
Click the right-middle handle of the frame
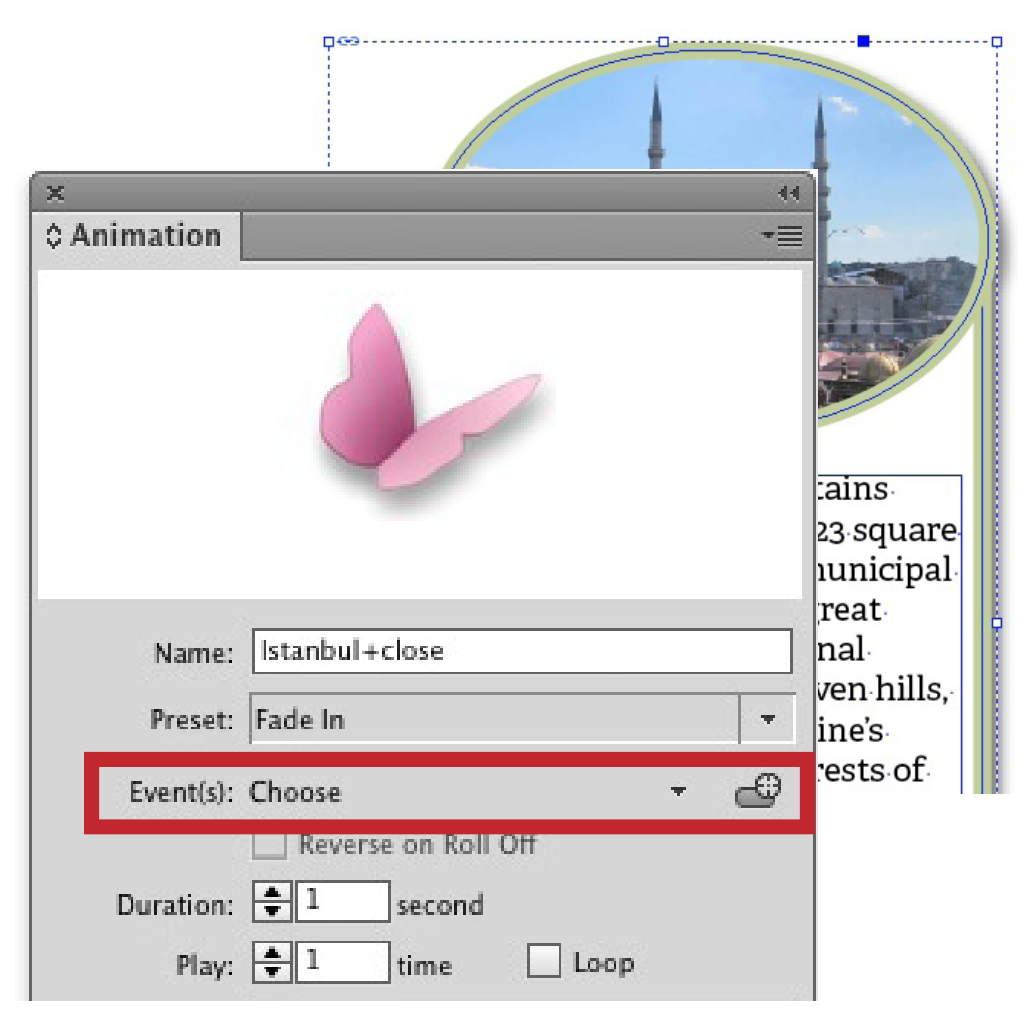point(997,623)
